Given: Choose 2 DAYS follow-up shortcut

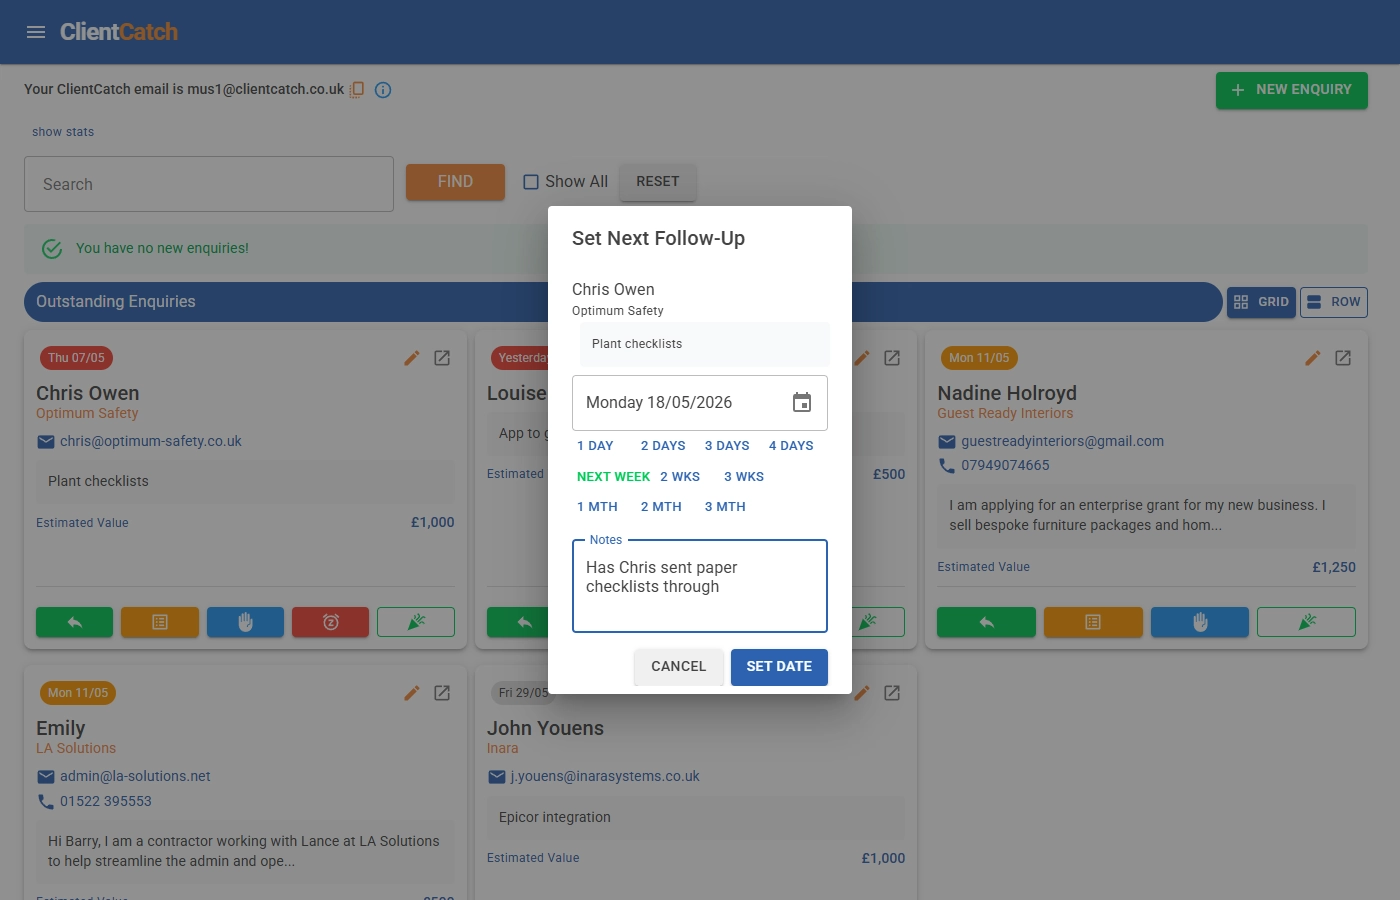Looking at the screenshot, I should point(663,446).
